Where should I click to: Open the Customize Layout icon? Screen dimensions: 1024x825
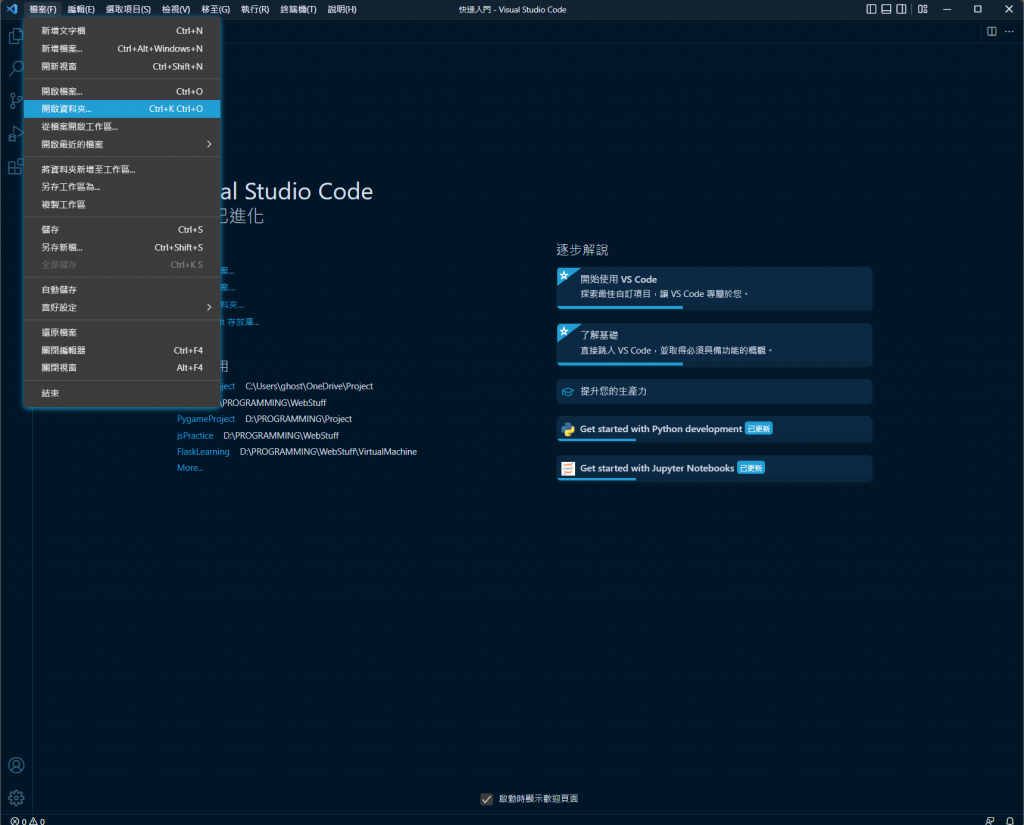tap(923, 9)
